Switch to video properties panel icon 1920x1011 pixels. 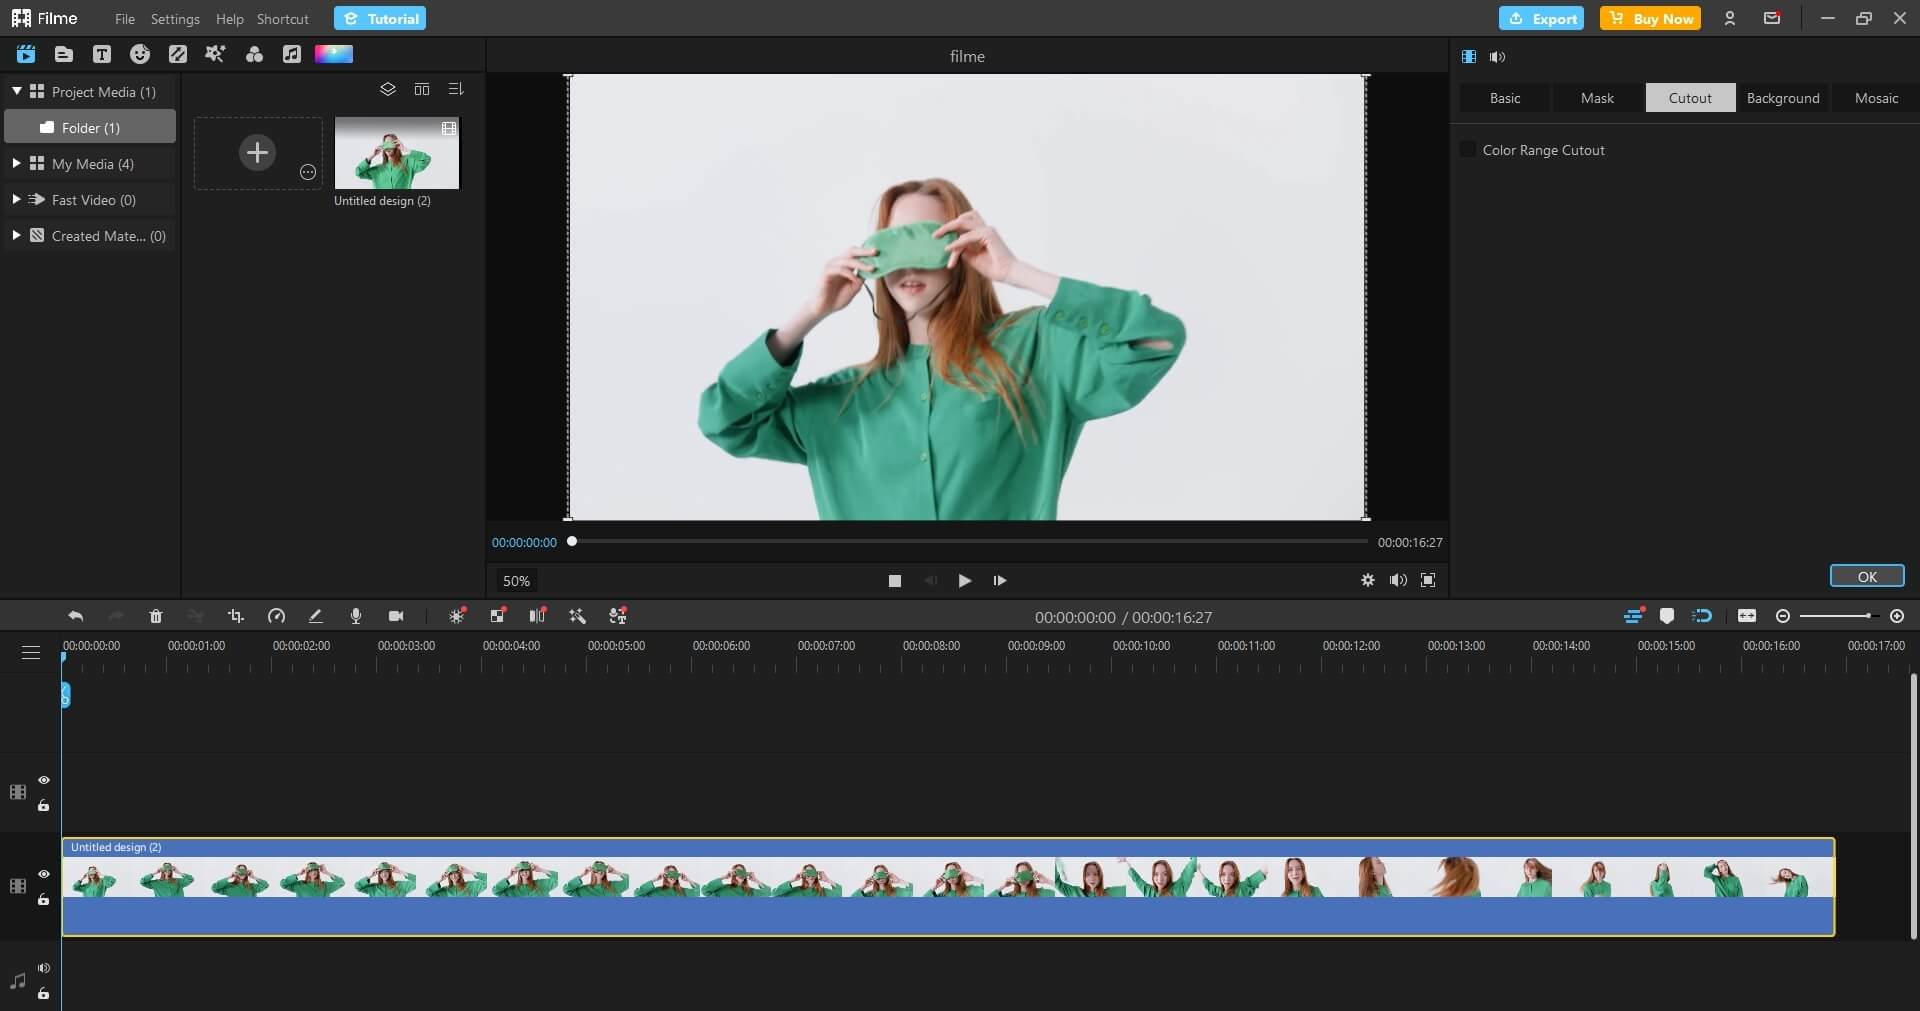[x=1469, y=57]
